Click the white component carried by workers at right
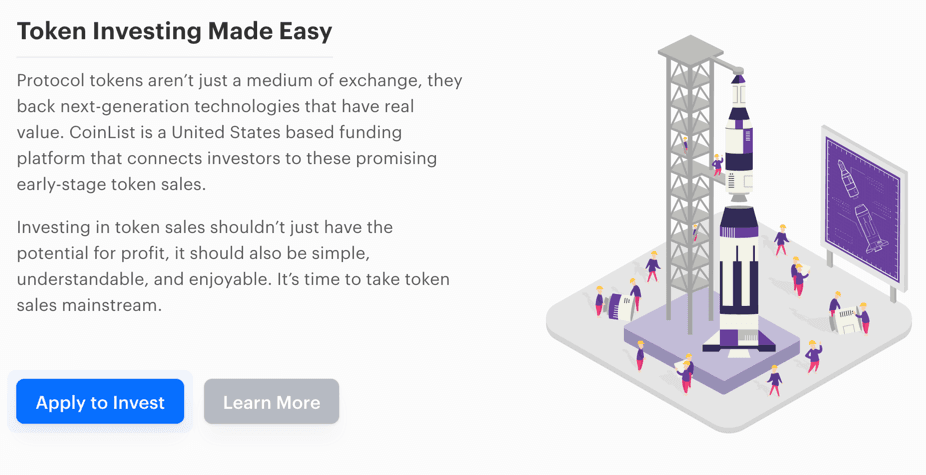The image size is (926, 475). point(848,318)
